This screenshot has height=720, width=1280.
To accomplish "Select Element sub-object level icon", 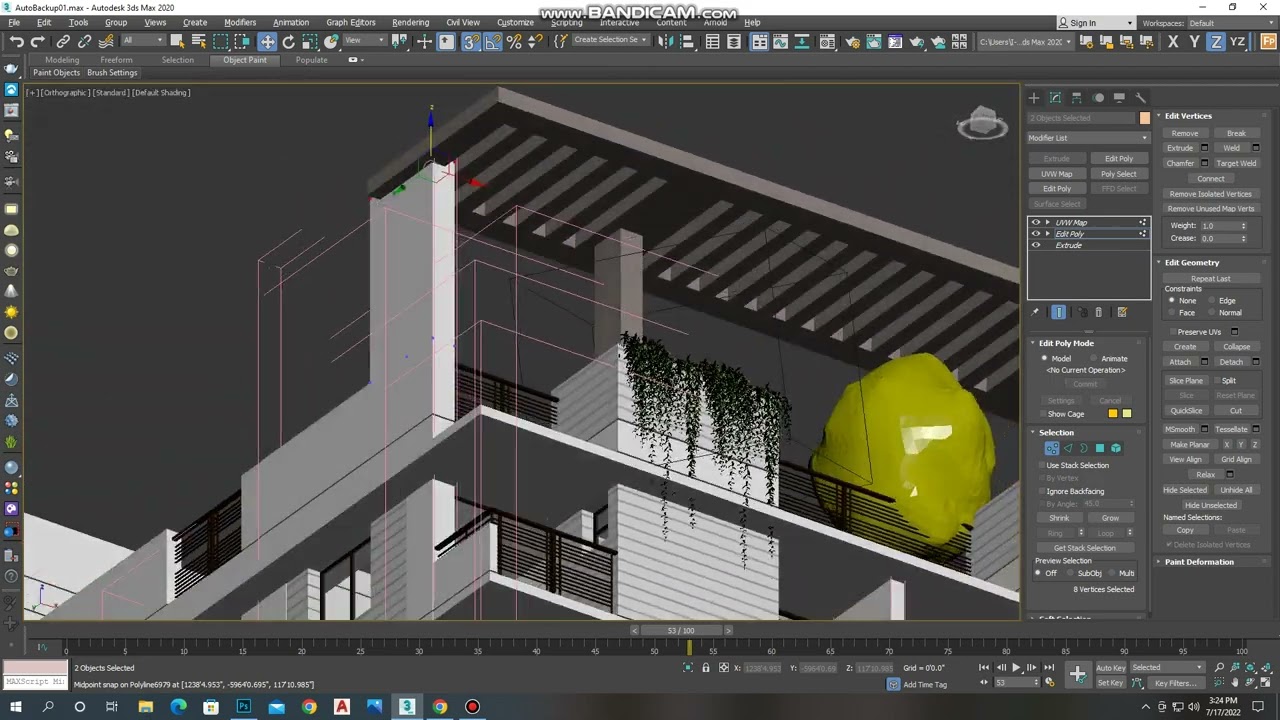I will 1116,448.
